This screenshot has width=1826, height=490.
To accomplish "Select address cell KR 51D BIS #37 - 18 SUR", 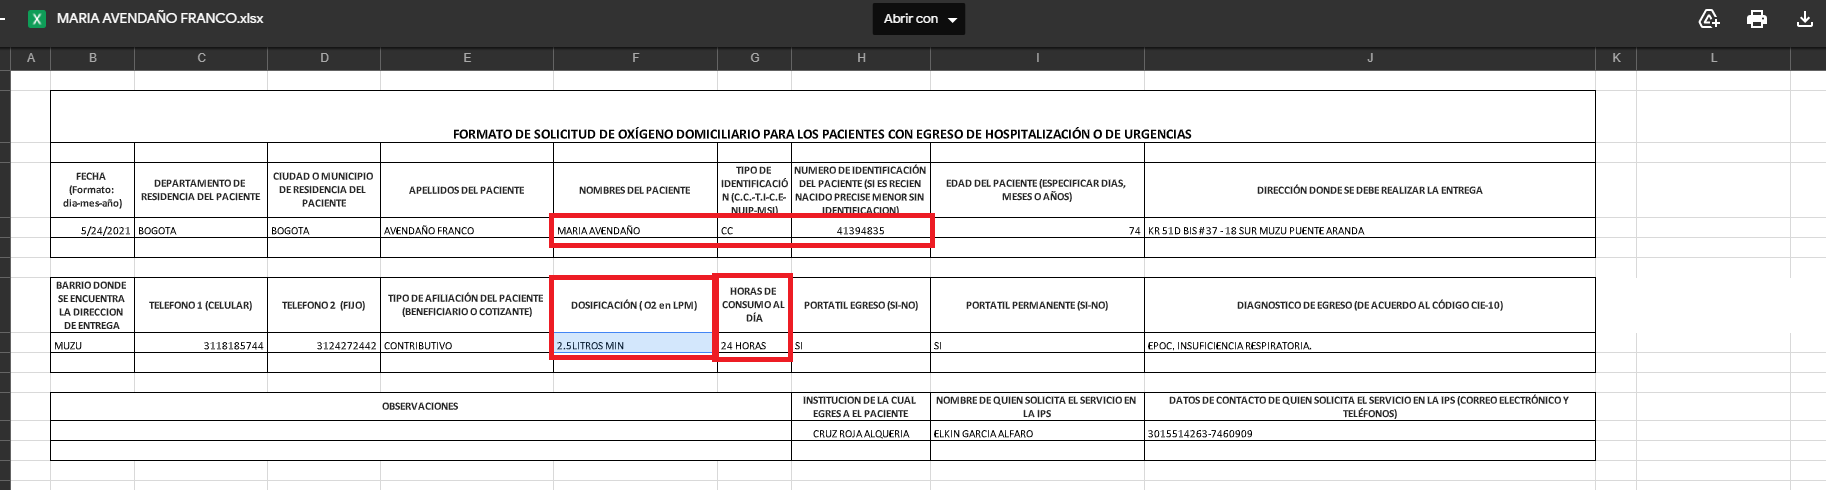I will [1370, 230].
